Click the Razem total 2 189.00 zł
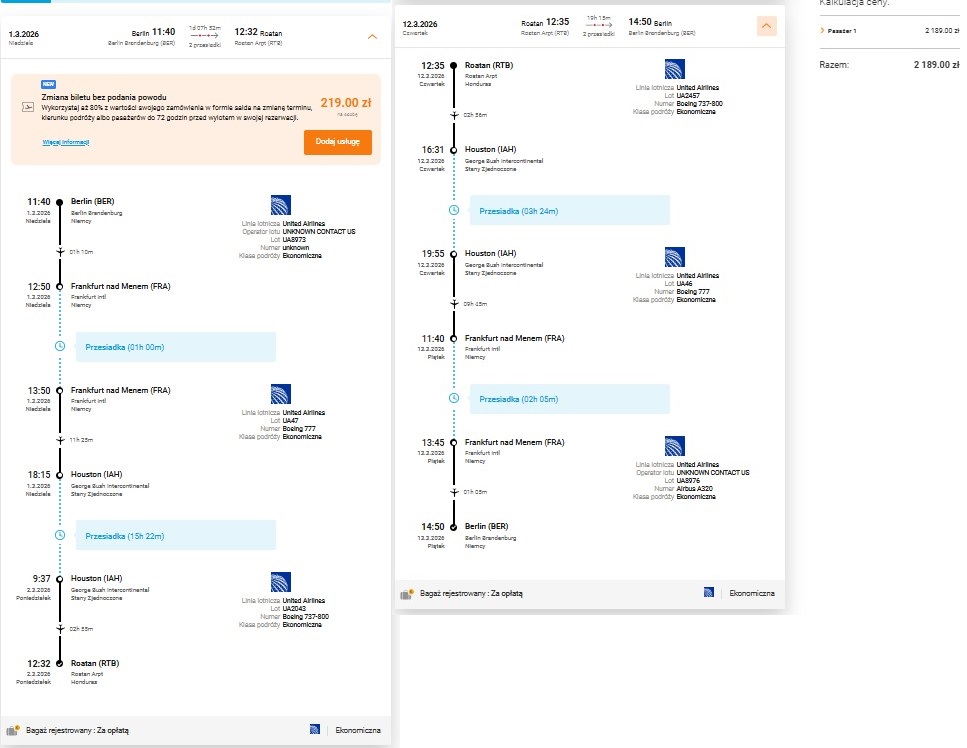 point(937,65)
